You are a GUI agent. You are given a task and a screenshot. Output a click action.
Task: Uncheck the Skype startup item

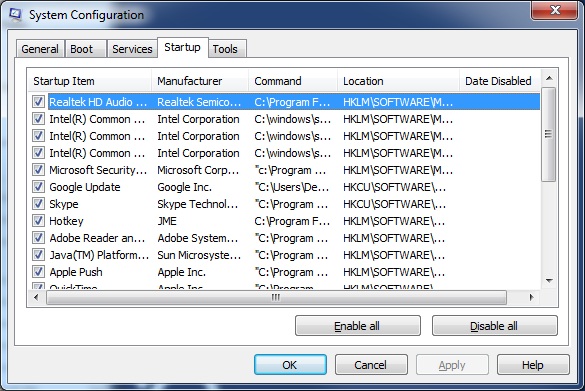tap(38, 204)
